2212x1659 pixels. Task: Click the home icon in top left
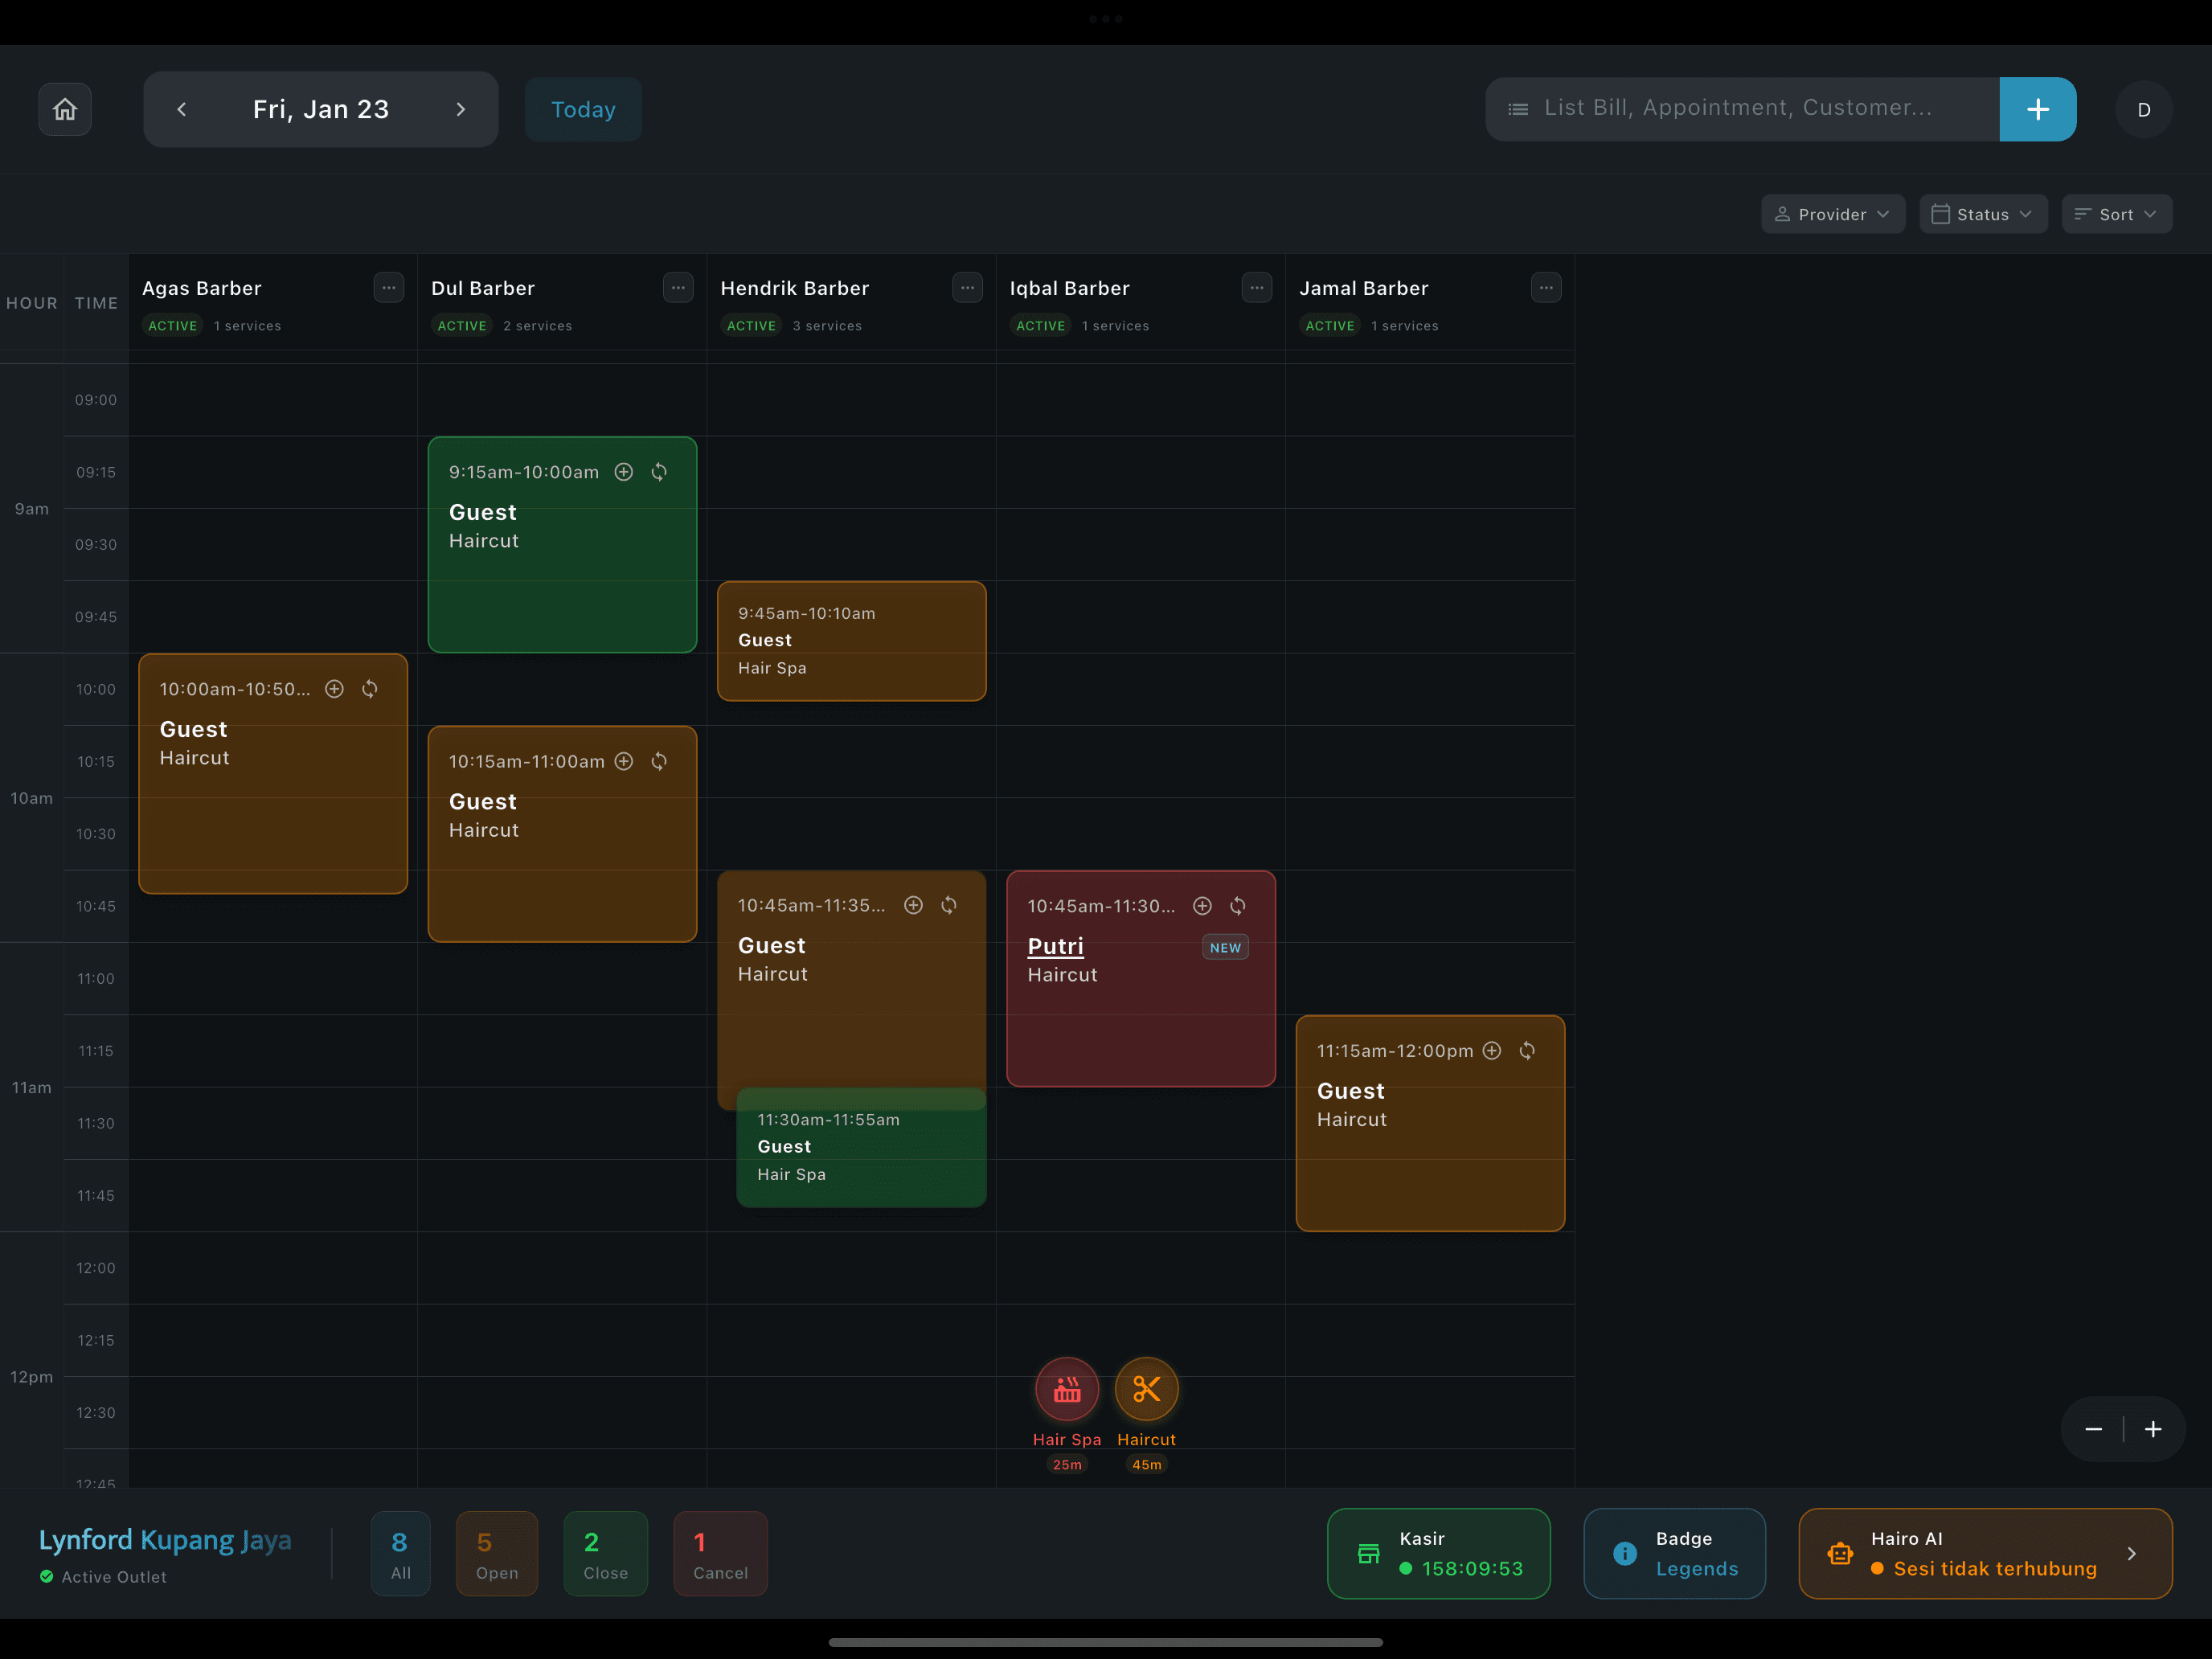click(x=64, y=109)
